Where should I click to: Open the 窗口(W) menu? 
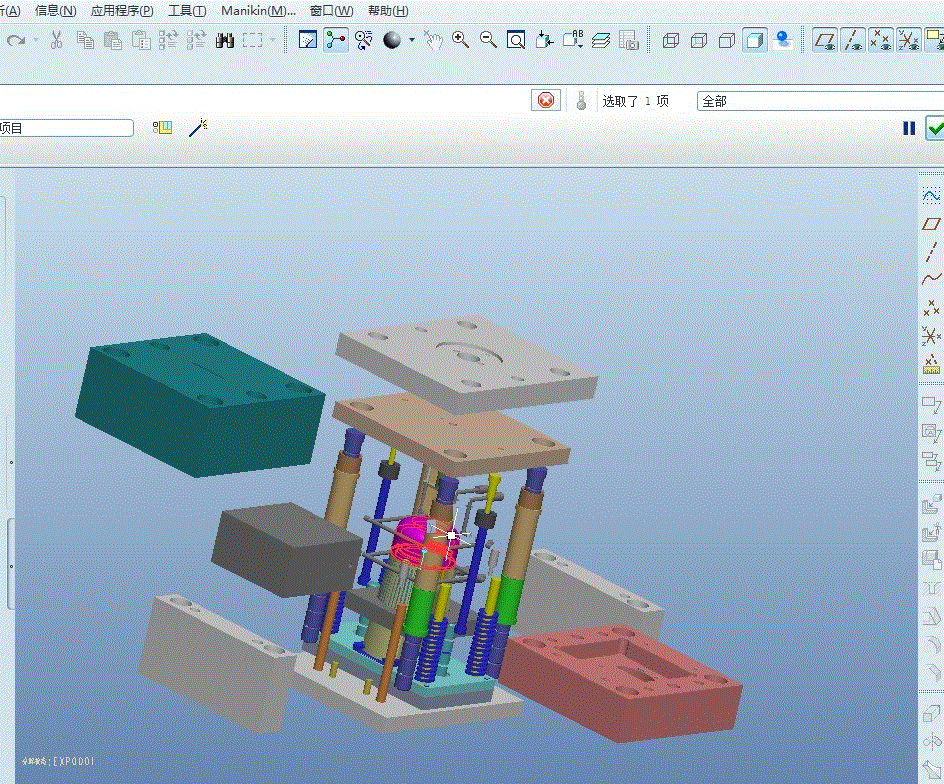(x=331, y=11)
